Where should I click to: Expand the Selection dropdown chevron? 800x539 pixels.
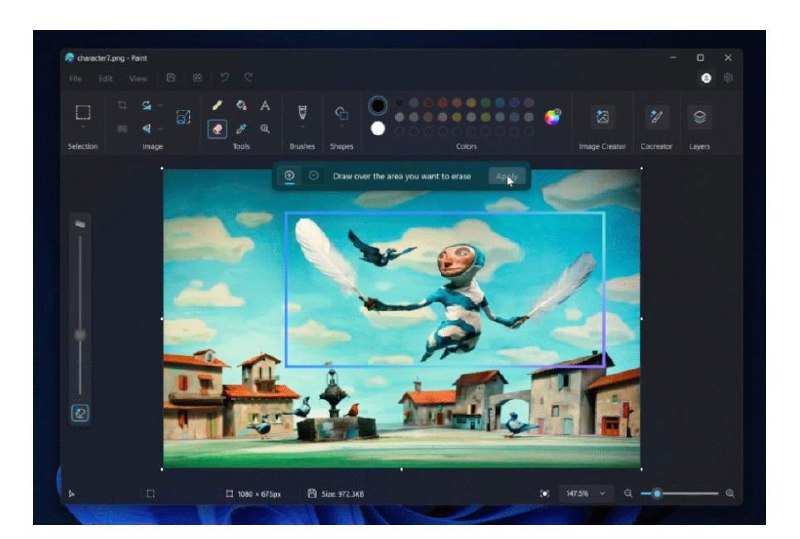(x=83, y=127)
